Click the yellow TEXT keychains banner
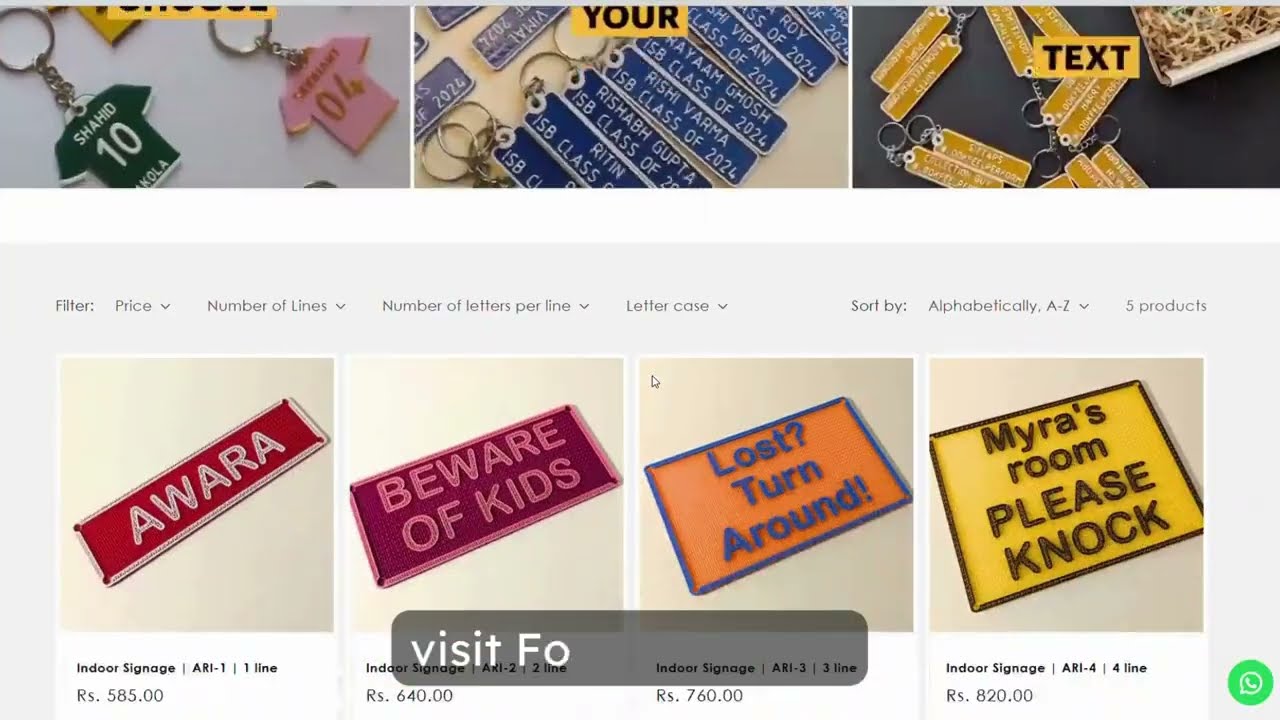 pyautogui.click(x=1066, y=97)
